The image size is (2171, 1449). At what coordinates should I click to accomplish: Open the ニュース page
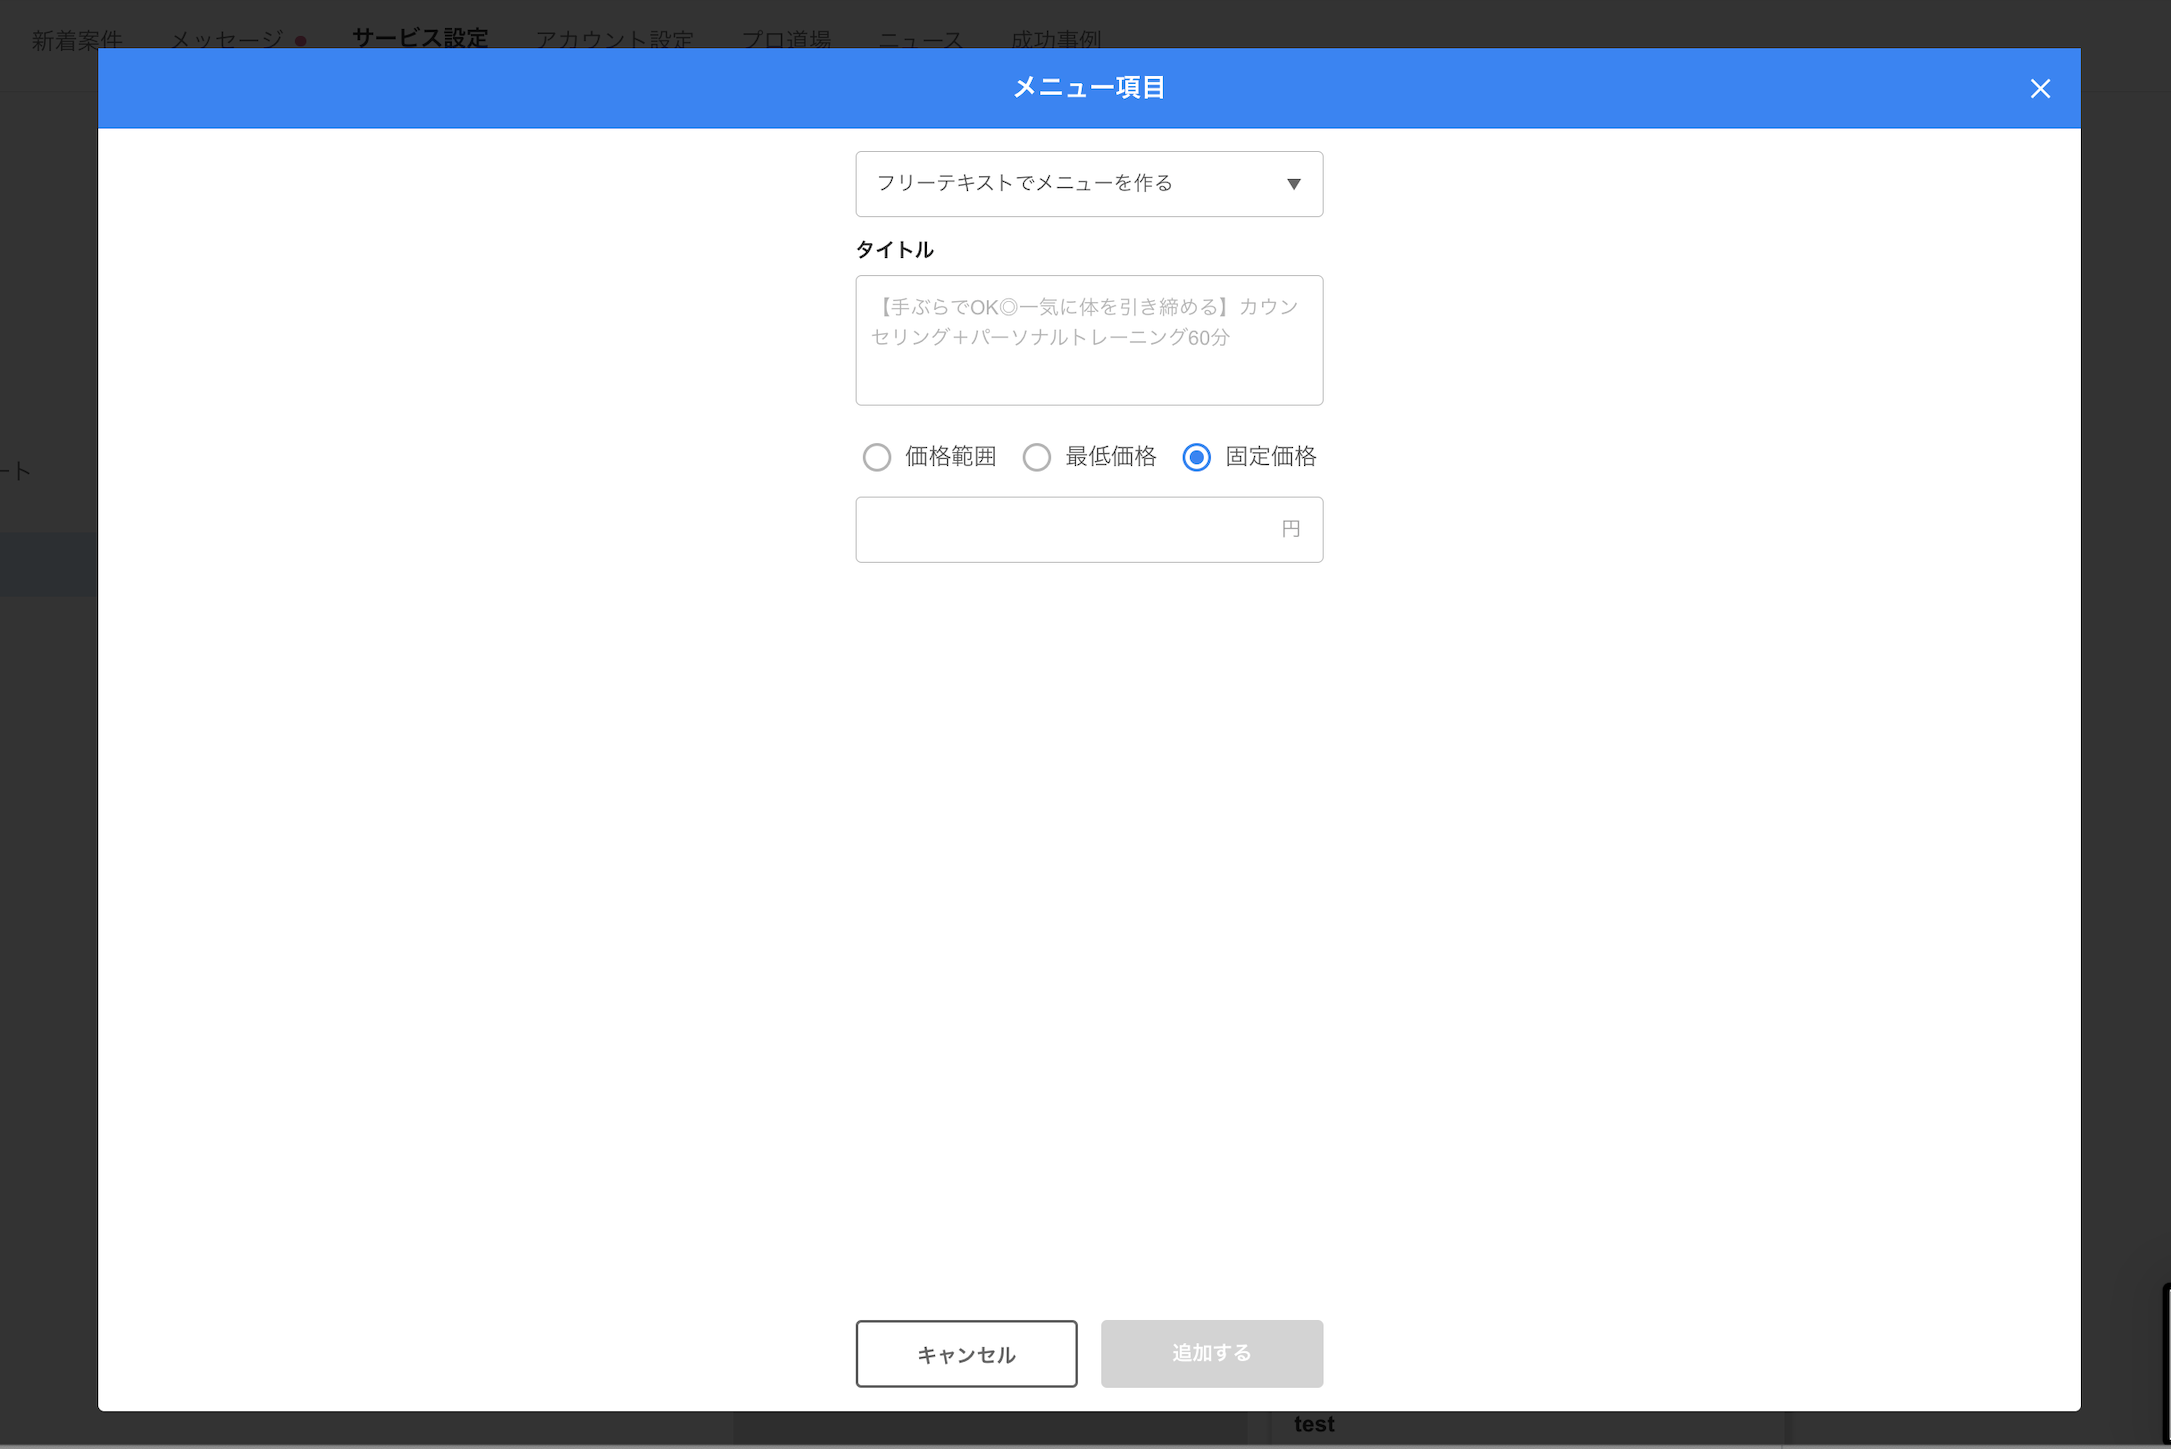921,38
